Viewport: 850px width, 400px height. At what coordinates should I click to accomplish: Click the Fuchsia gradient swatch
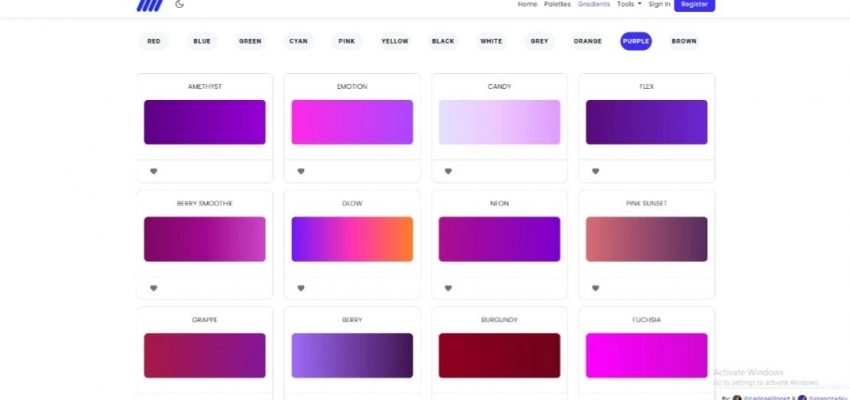tap(646, 355)
